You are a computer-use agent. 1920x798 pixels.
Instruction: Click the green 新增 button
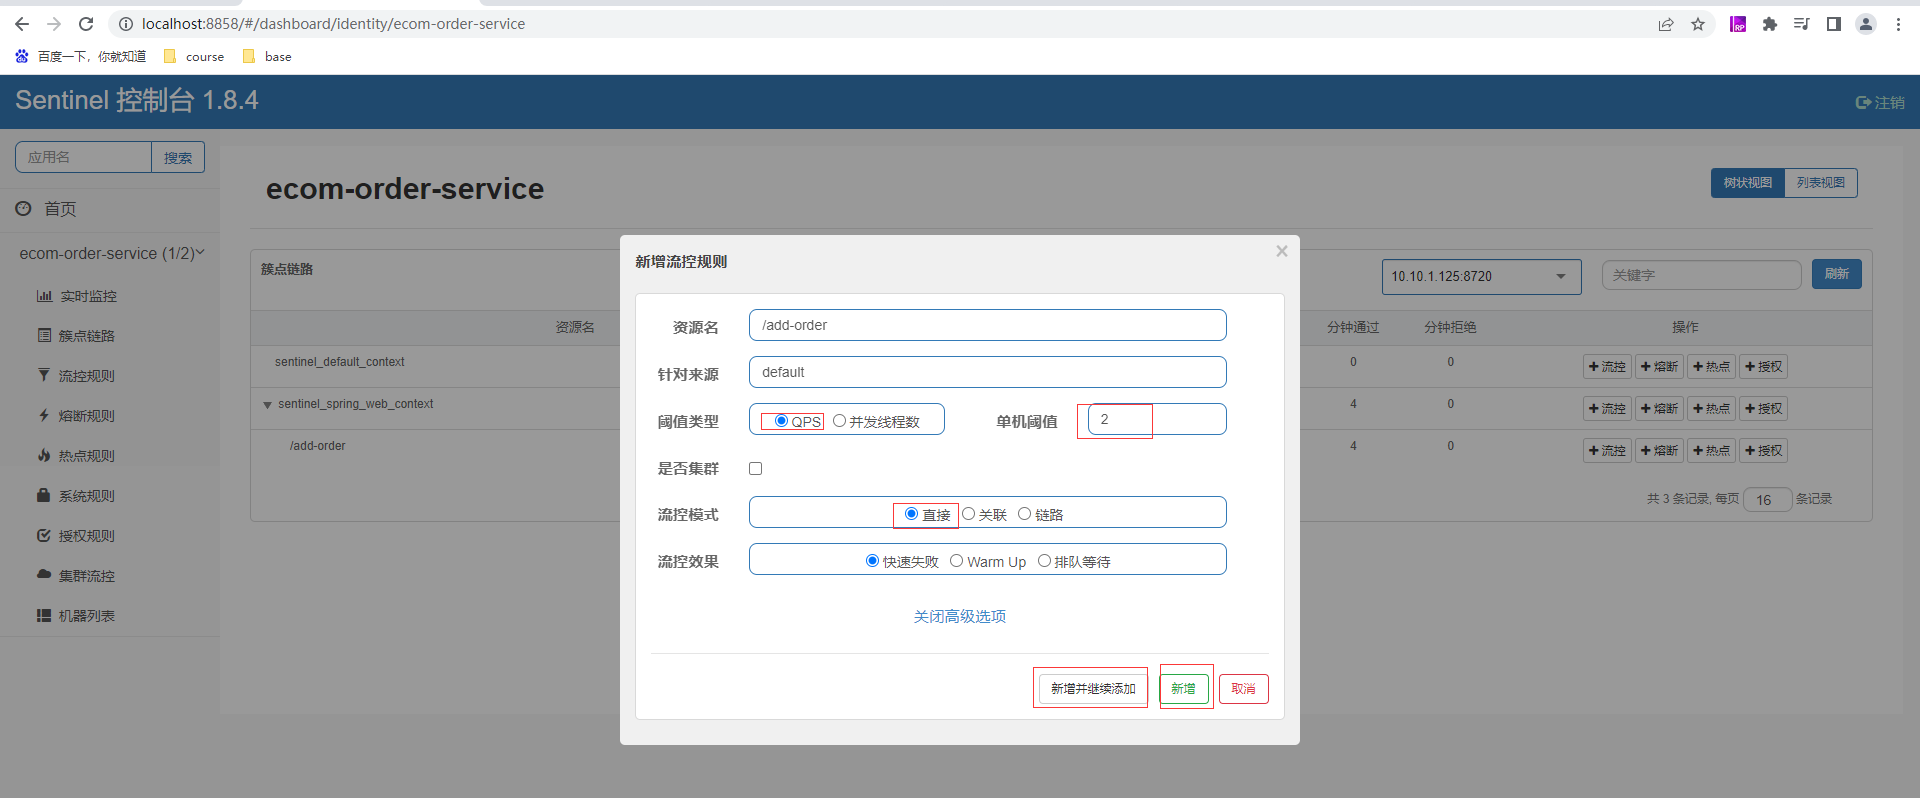click(x=1184, y=689)
